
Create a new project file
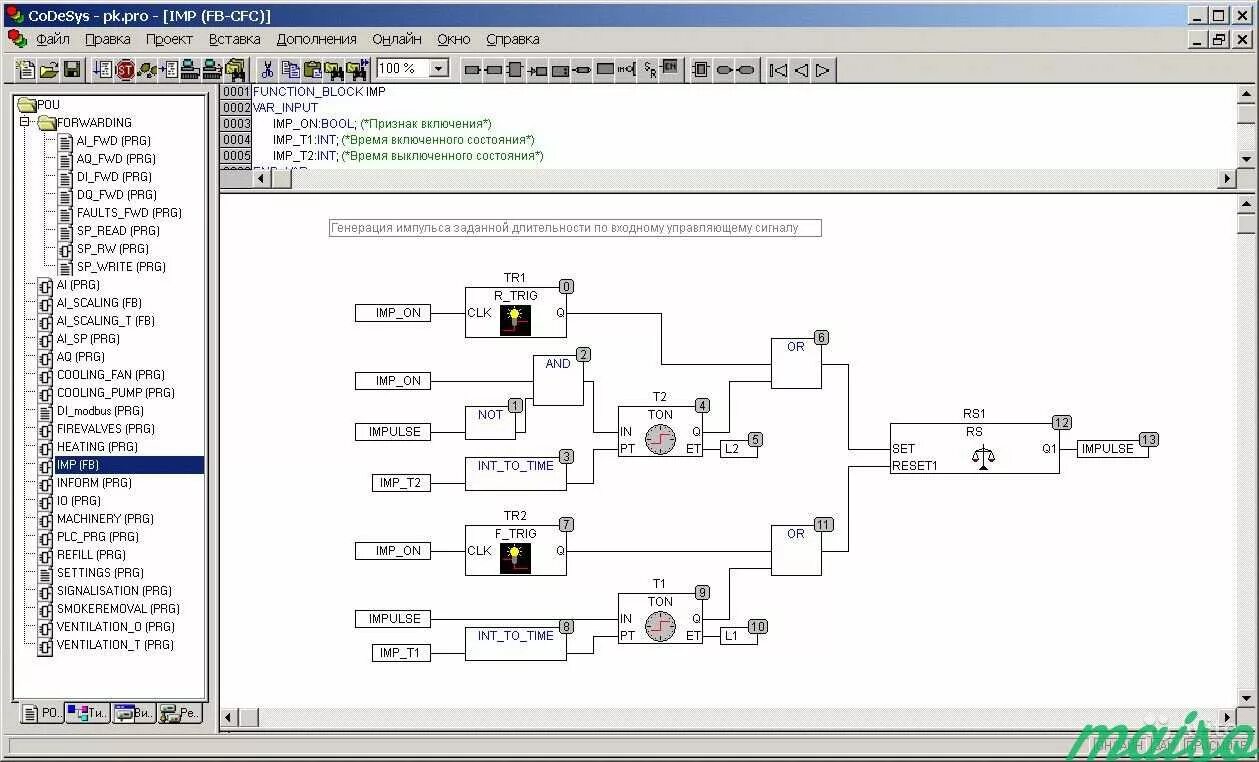(x=26, y=70)
